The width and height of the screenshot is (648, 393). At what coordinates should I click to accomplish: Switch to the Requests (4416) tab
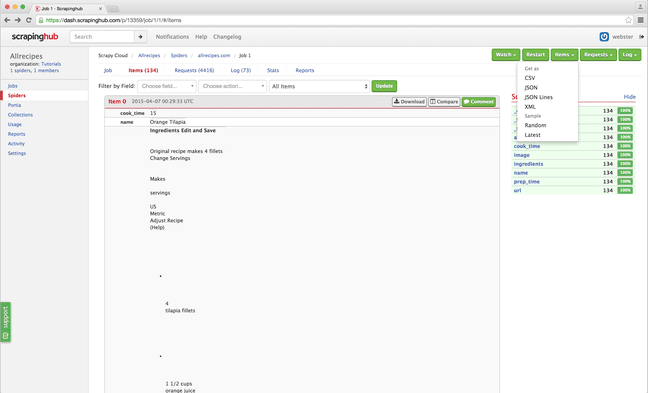194,70
